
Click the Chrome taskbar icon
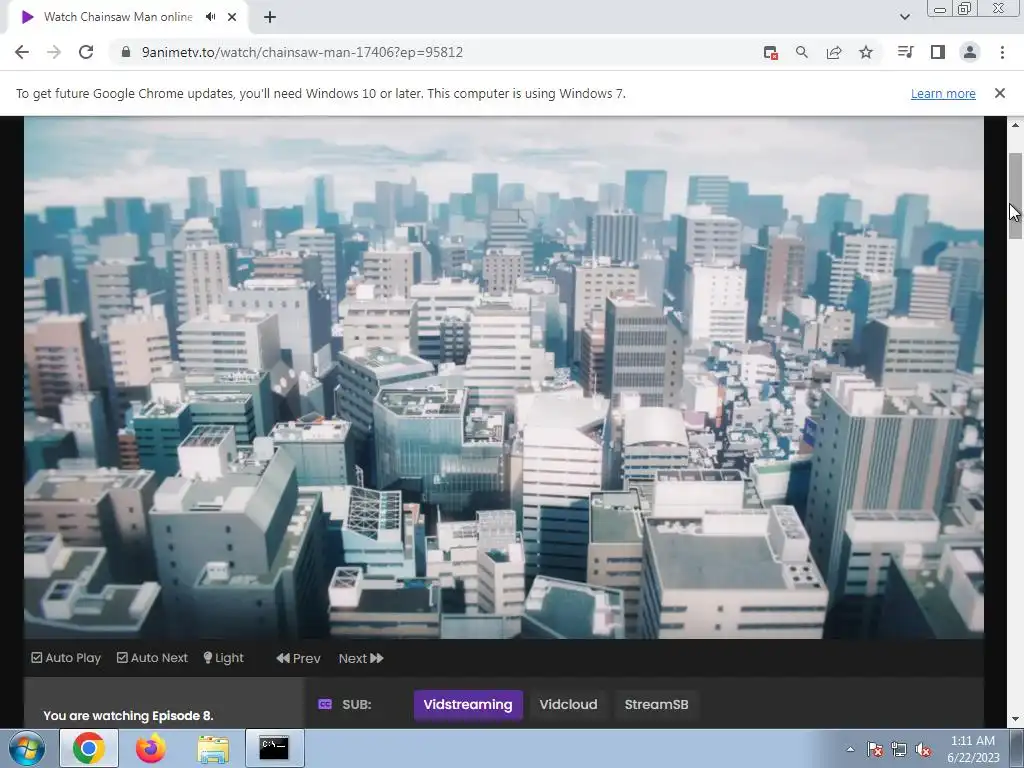89,748
